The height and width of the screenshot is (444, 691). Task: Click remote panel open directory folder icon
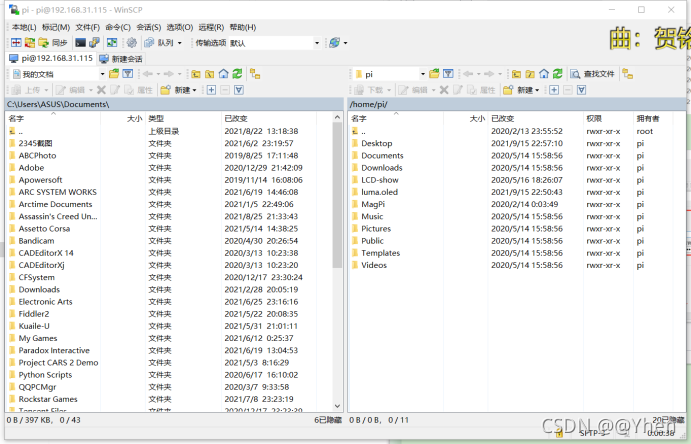(435, 74)
